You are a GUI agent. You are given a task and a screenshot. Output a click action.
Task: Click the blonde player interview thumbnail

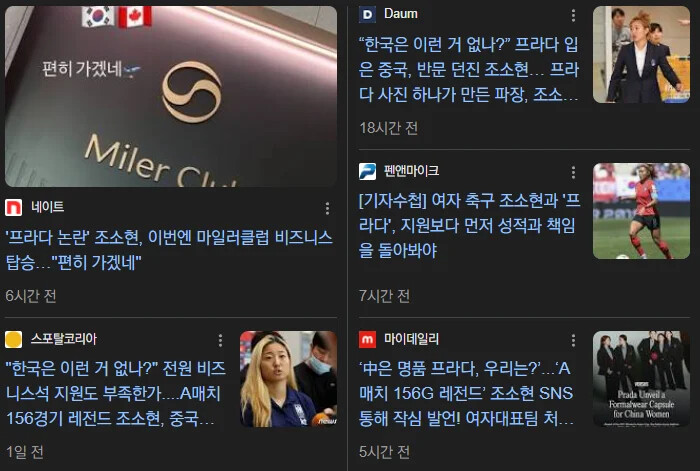288,379
